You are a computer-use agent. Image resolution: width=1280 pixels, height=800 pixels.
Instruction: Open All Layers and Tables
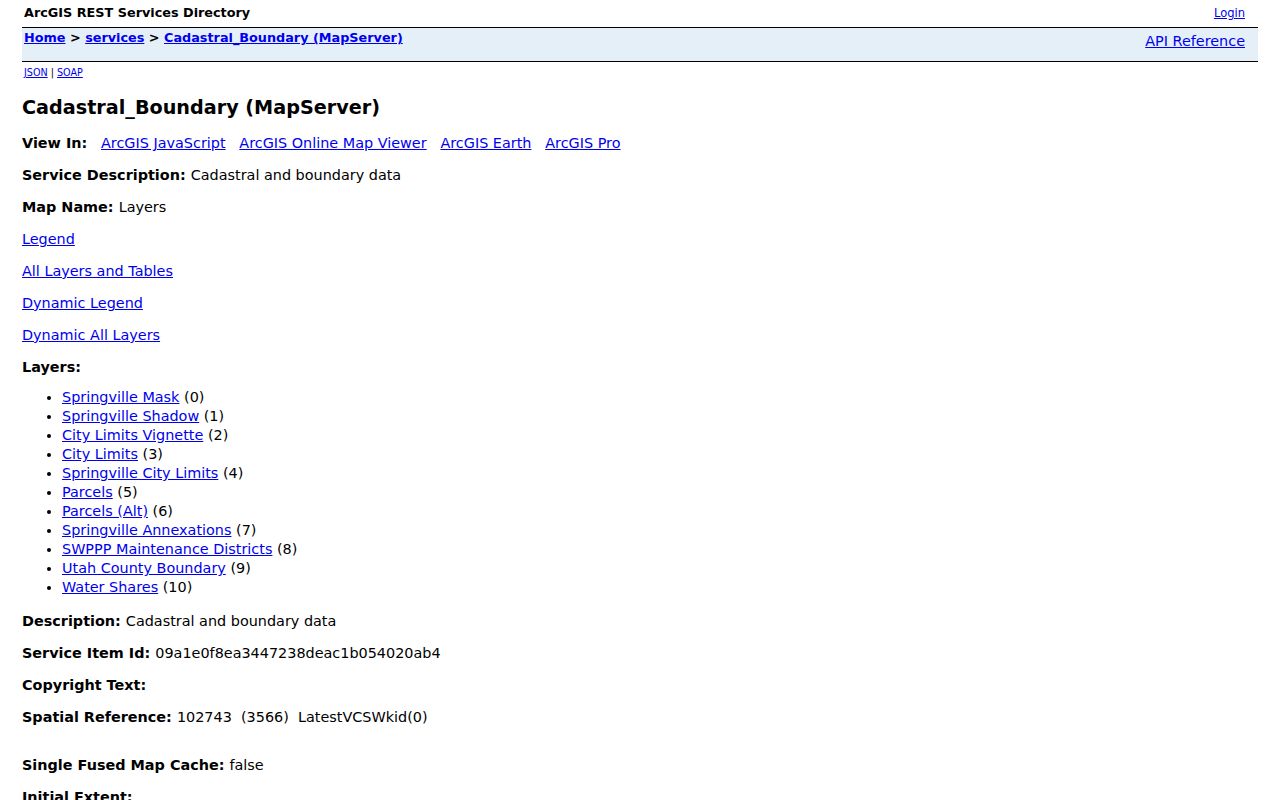click(x=97, y=271)
